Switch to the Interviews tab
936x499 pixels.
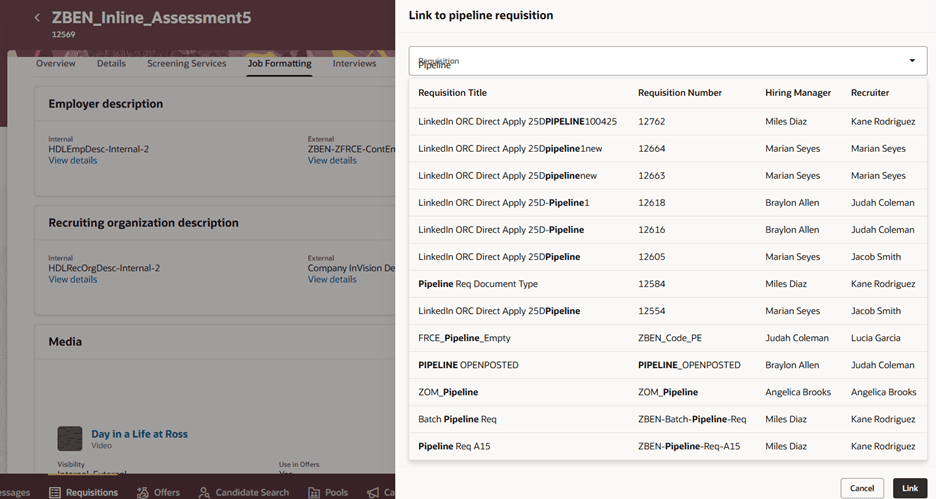tap(355, 63)
